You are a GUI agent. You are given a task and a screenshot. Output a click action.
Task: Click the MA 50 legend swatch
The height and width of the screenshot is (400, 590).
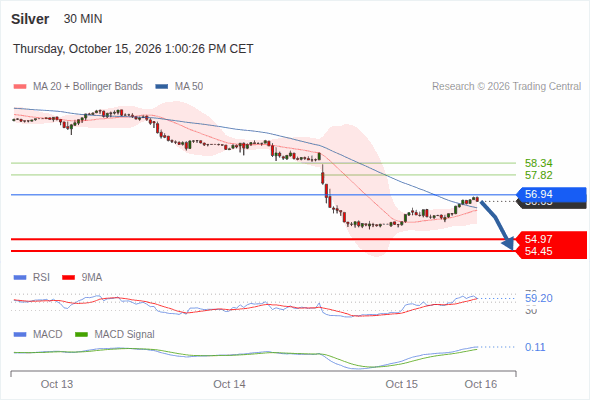[162, 87]
